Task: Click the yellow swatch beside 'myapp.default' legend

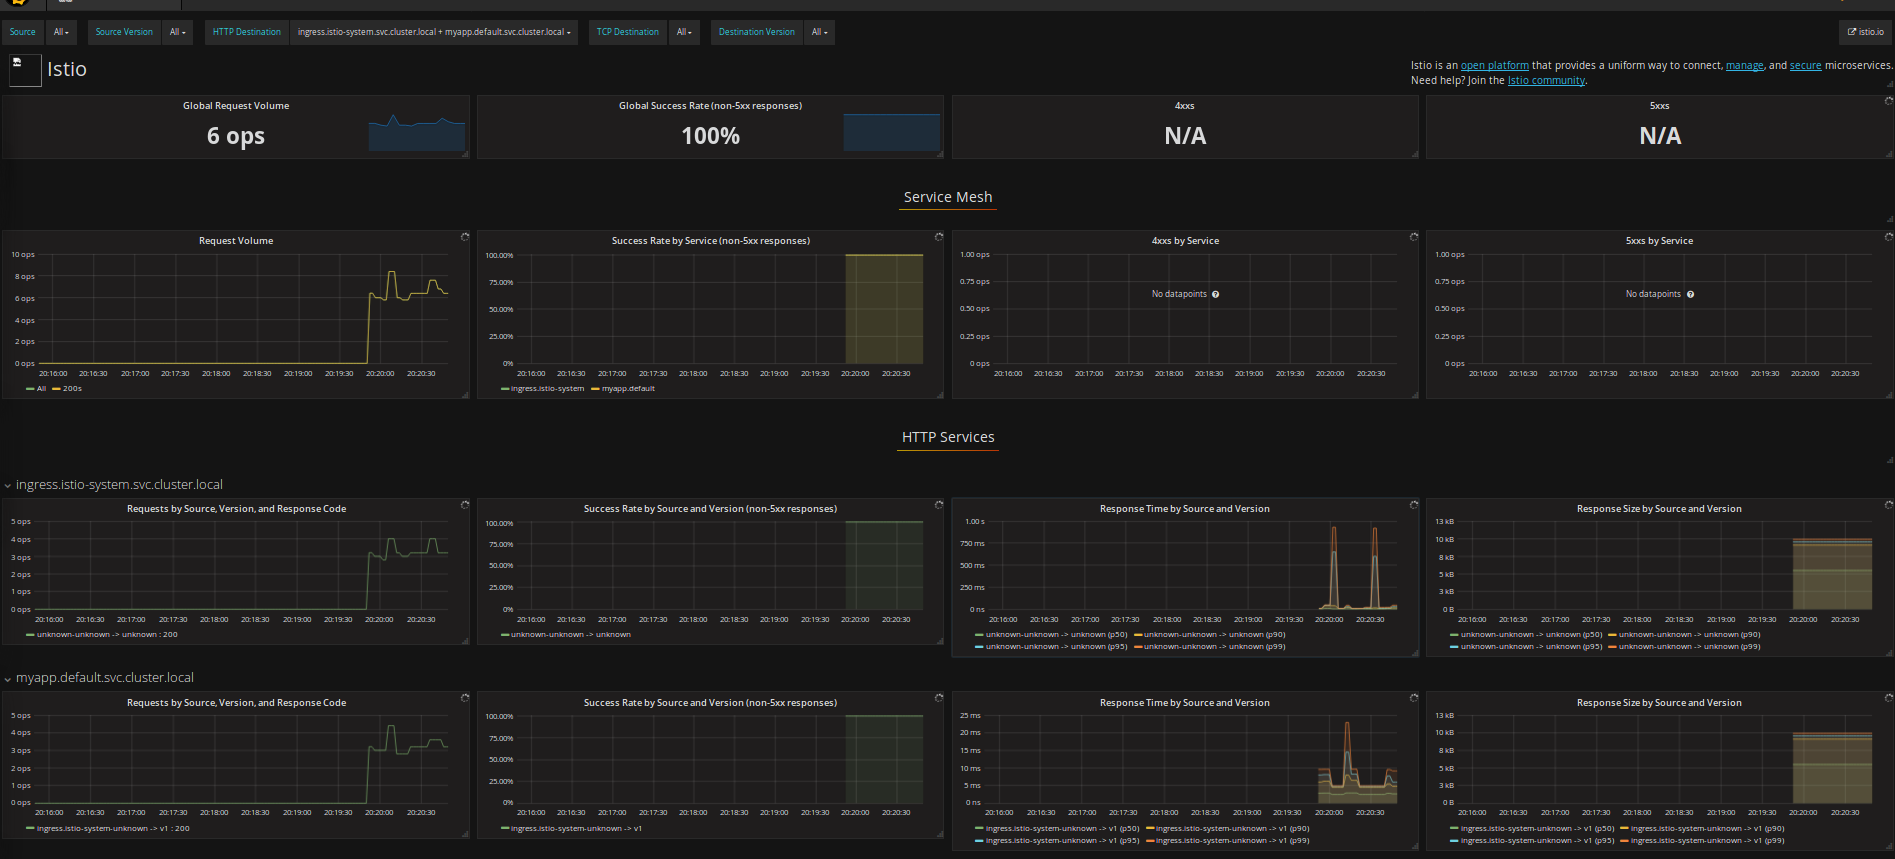Action: tap(596, 389)
